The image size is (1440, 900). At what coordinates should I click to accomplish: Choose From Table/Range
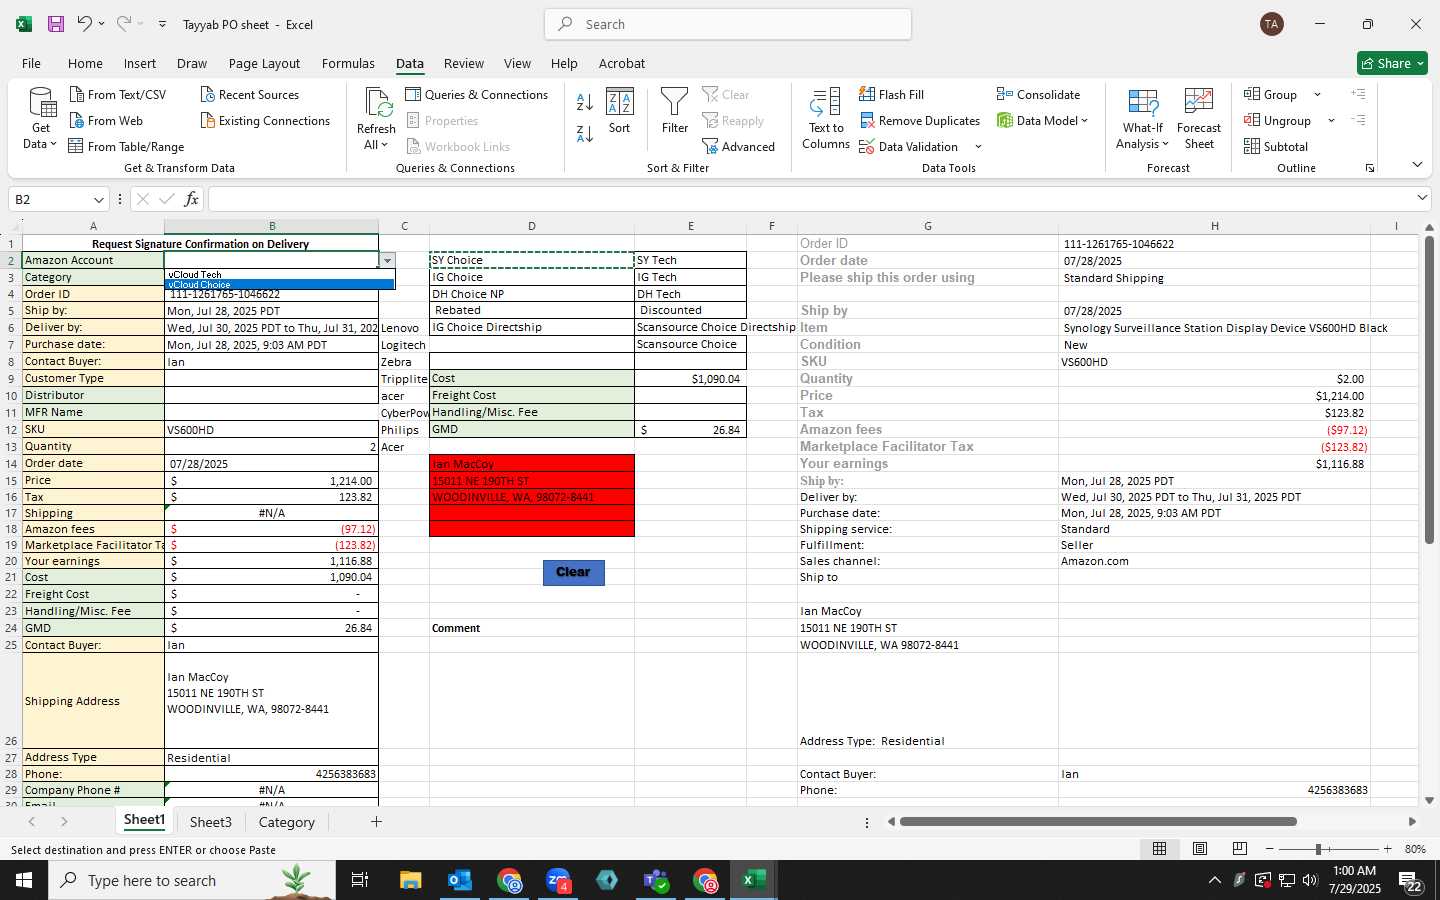[x=126, y=146]
